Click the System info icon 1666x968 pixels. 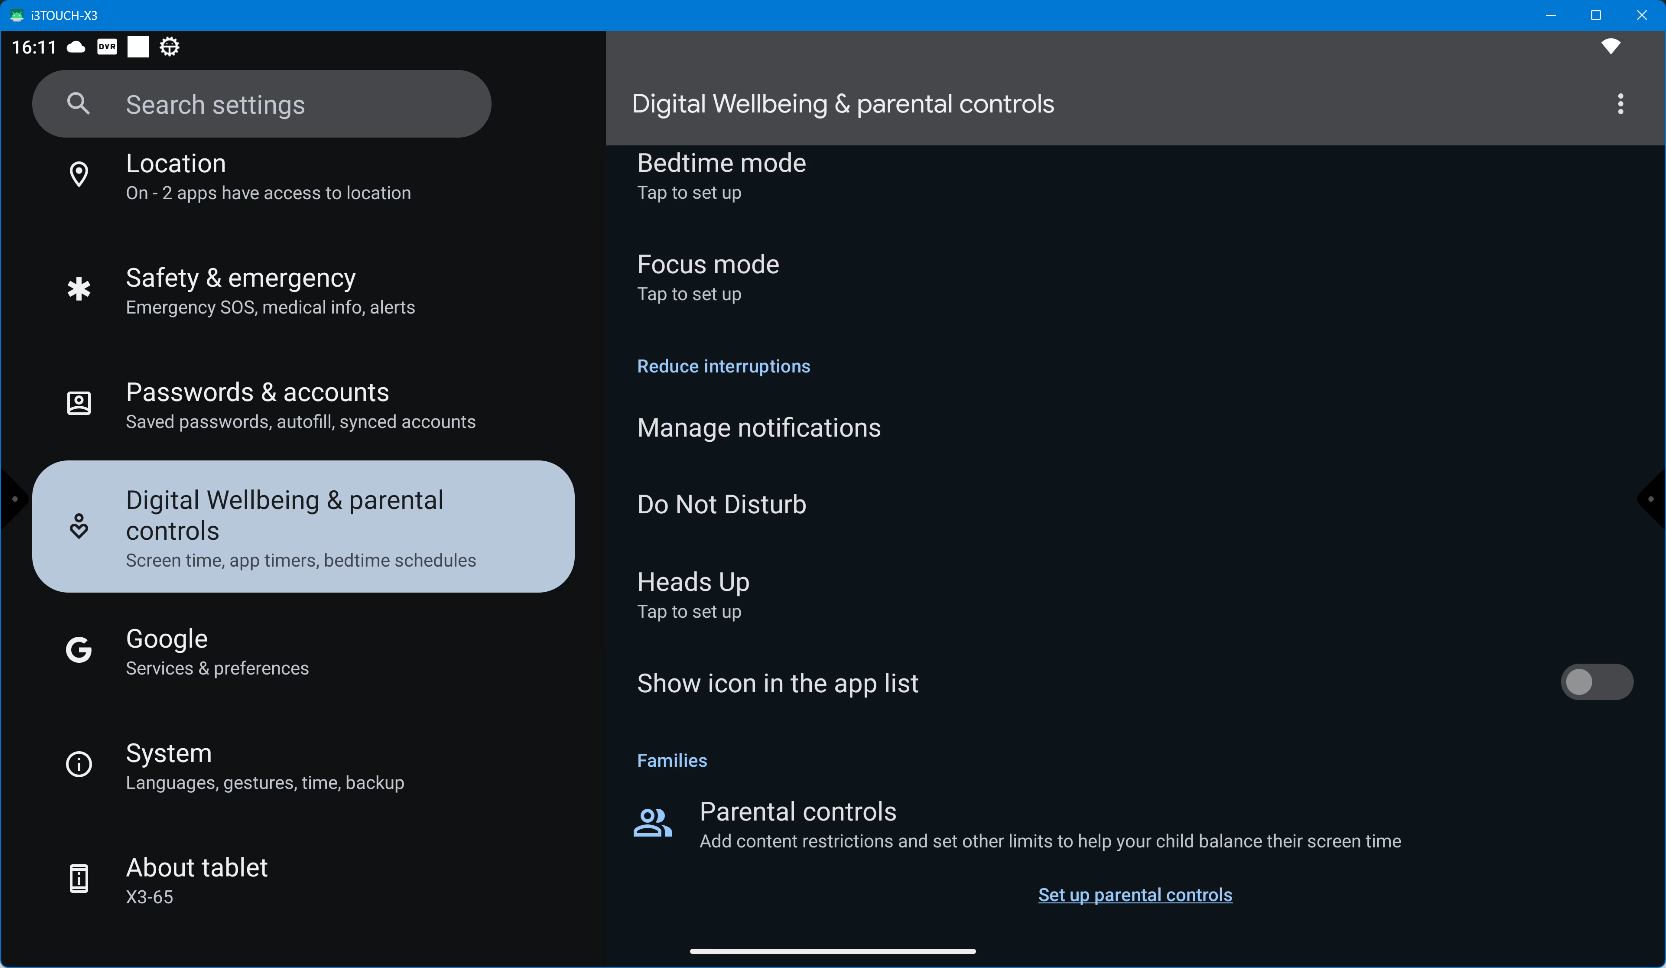pyautogui.click(x=79, y=765)
